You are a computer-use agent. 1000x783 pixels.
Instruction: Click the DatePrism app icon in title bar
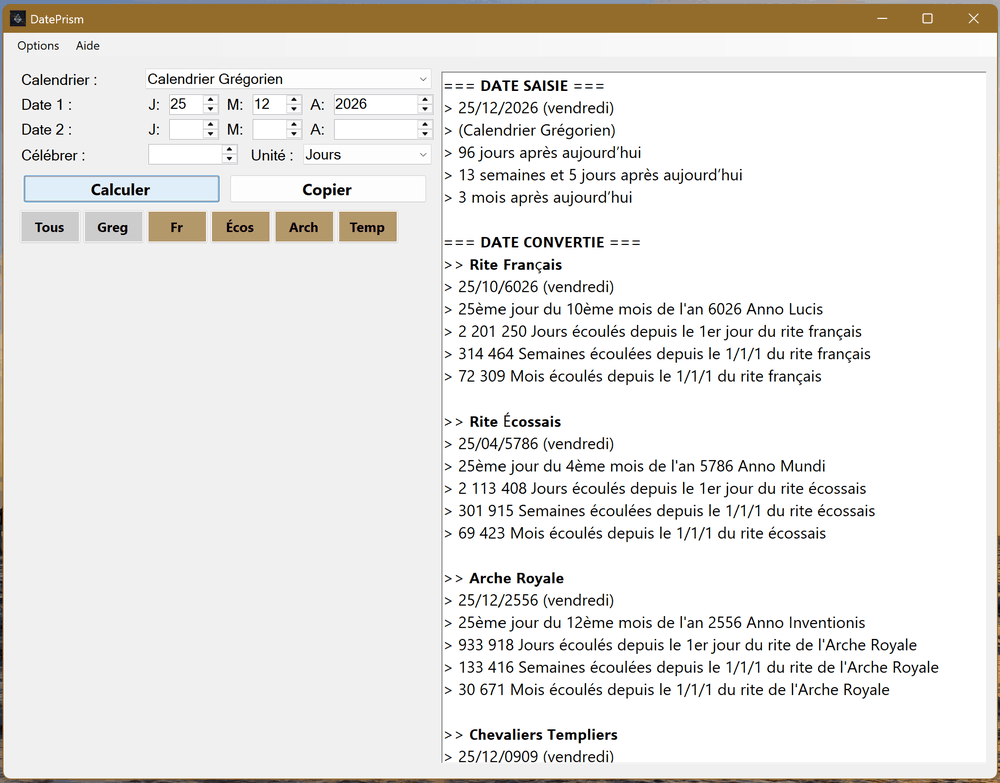tap(18, 18)
